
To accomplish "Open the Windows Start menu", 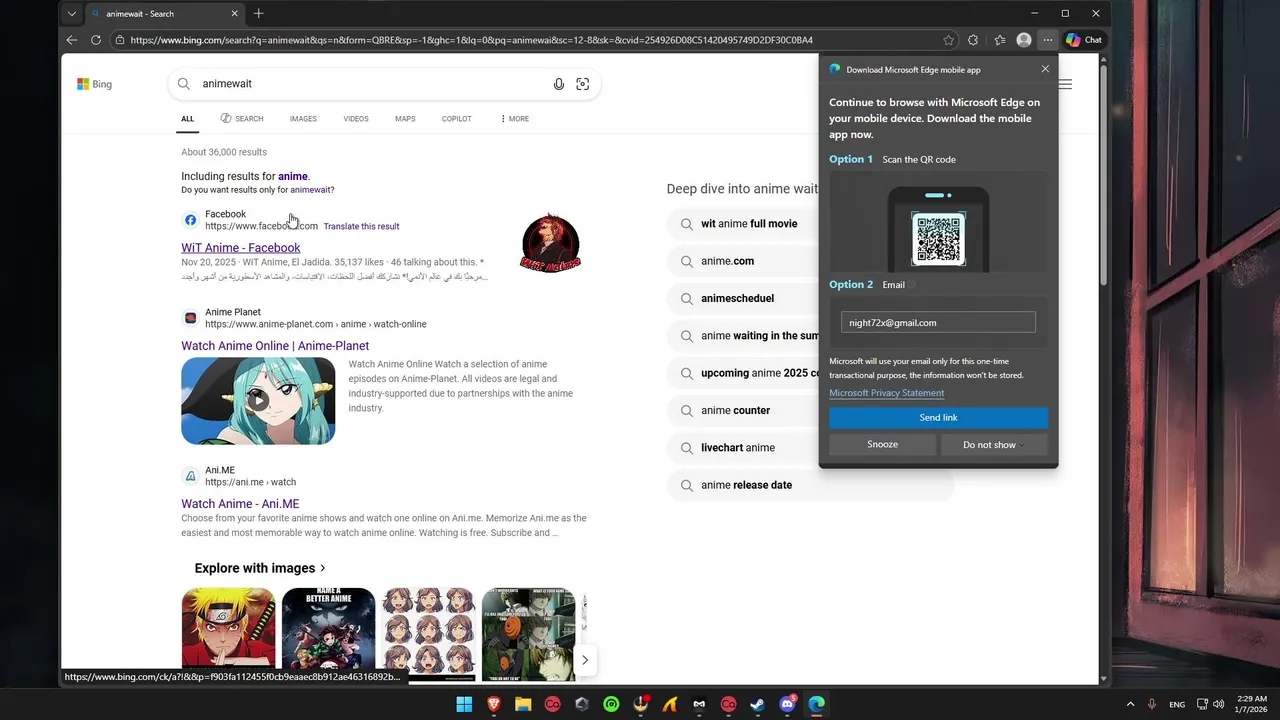I will point(464,704).
